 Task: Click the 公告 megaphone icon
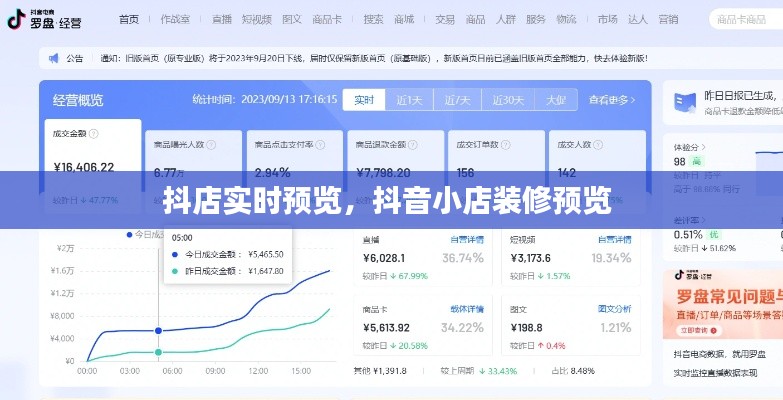(x=54, y=58)
